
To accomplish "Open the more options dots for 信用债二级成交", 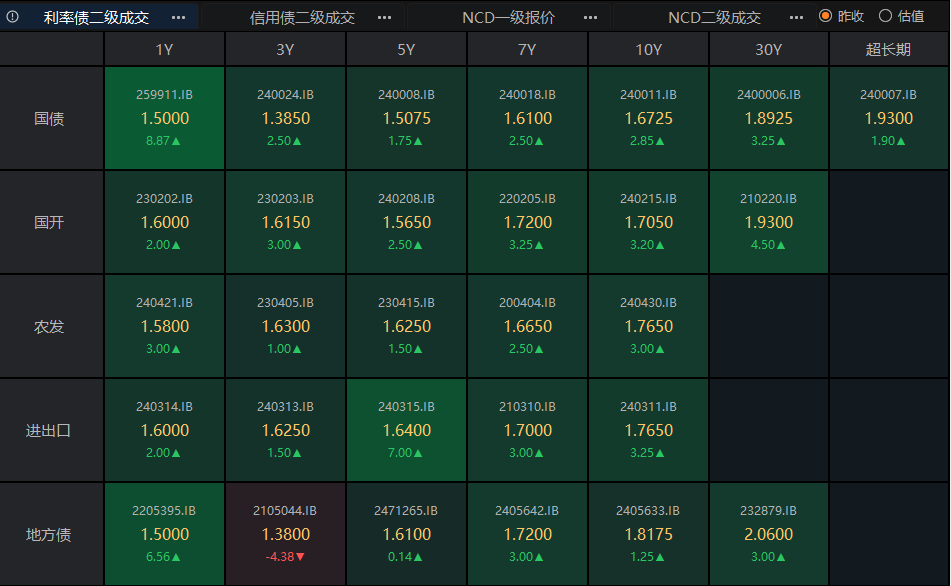I will pyautogui.click(x=385, y=17).
